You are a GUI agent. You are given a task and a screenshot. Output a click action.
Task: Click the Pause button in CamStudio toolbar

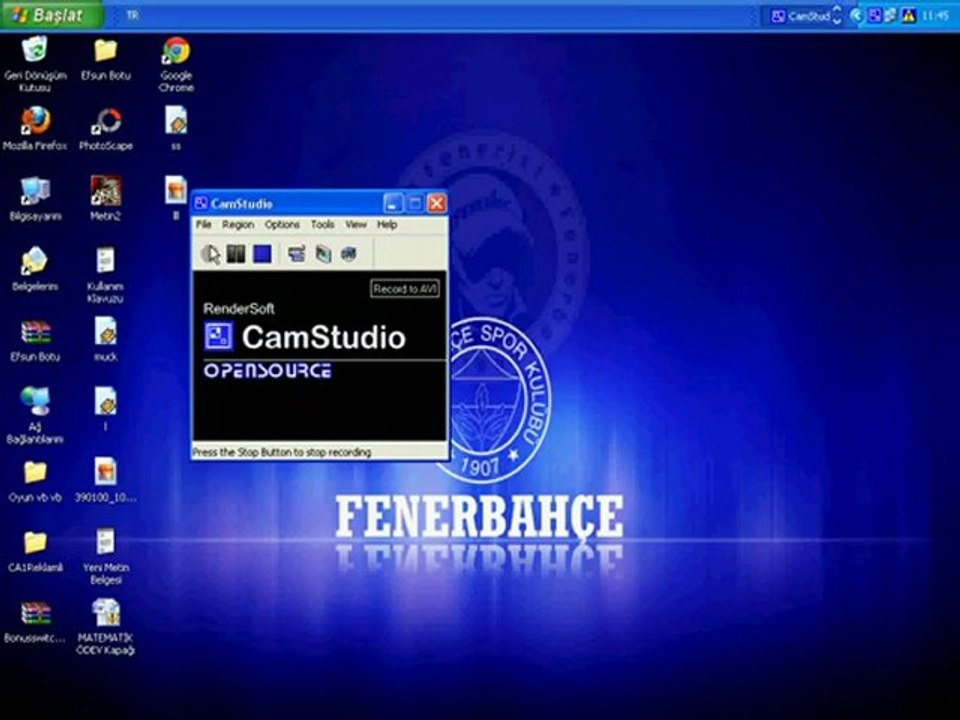tap(236, 254)
